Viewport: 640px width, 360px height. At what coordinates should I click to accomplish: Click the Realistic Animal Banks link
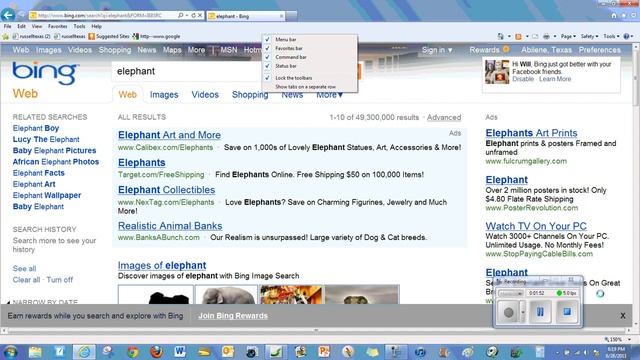coord(170,226)
